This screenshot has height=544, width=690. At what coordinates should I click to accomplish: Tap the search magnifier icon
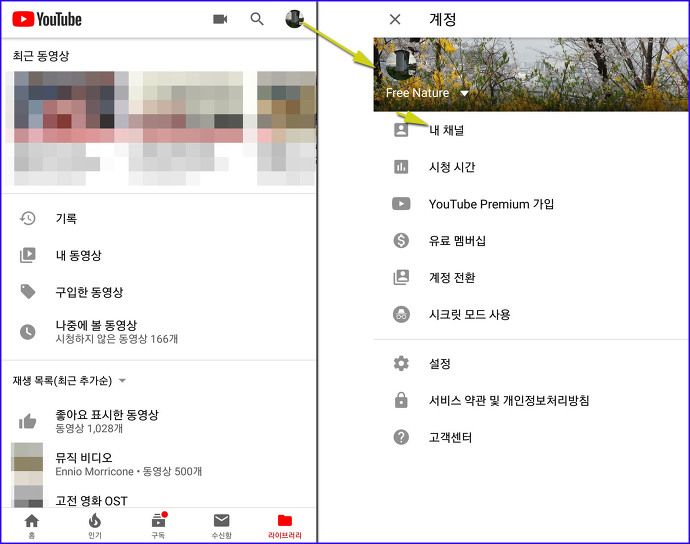point(257,19)
